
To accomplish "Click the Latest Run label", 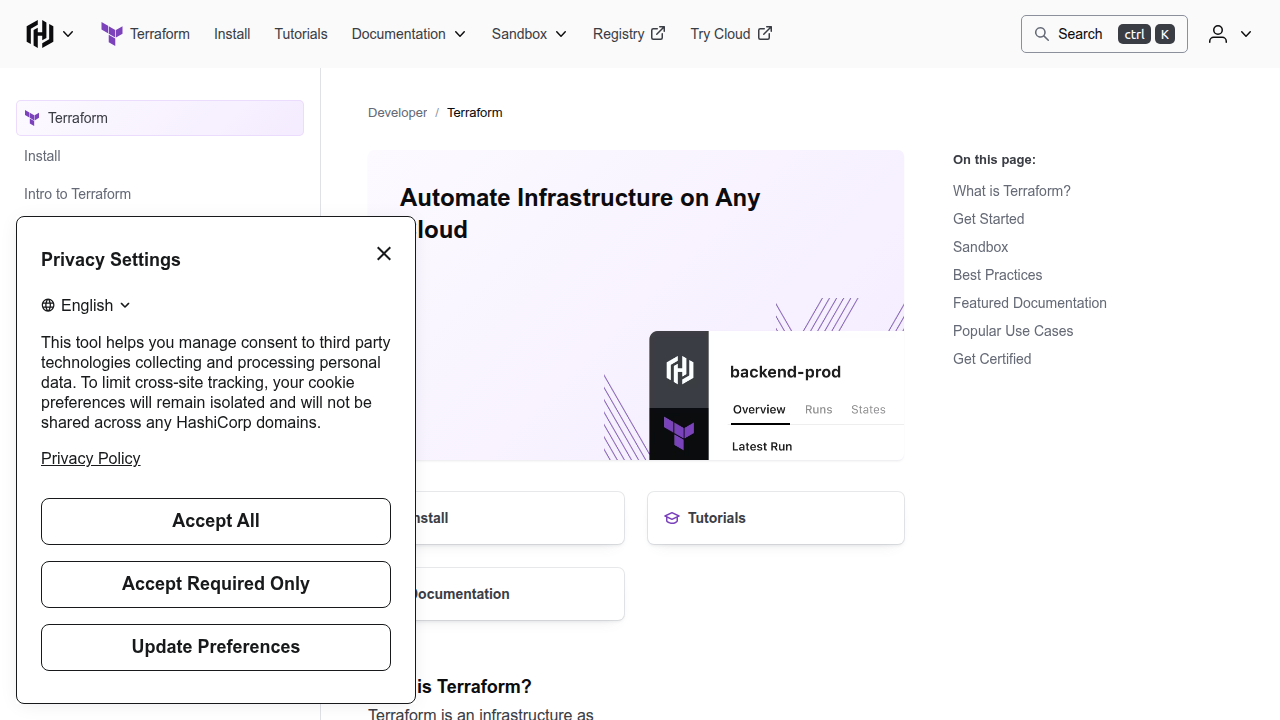I will coord(762,447).
